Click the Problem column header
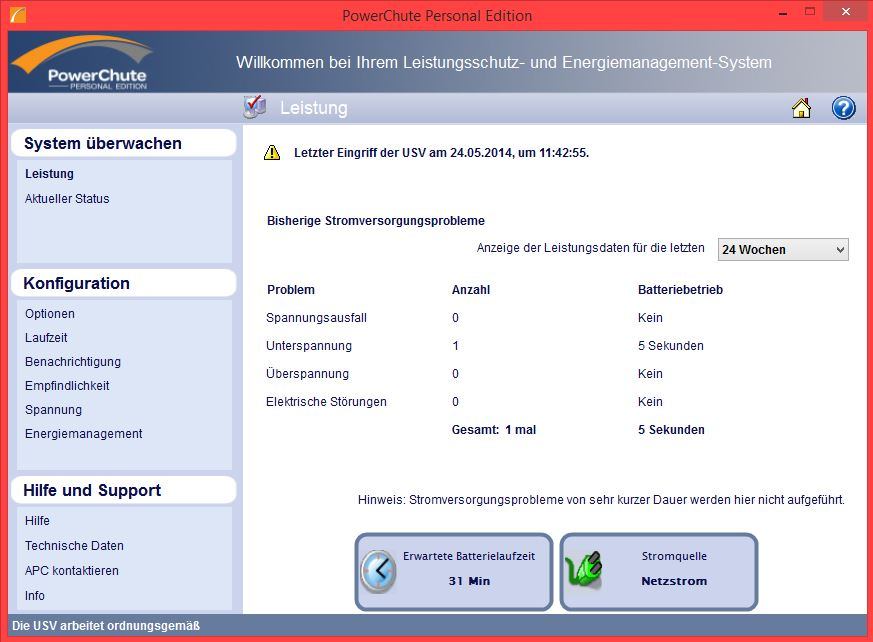 pyautogui.click(x=291, y=290)
